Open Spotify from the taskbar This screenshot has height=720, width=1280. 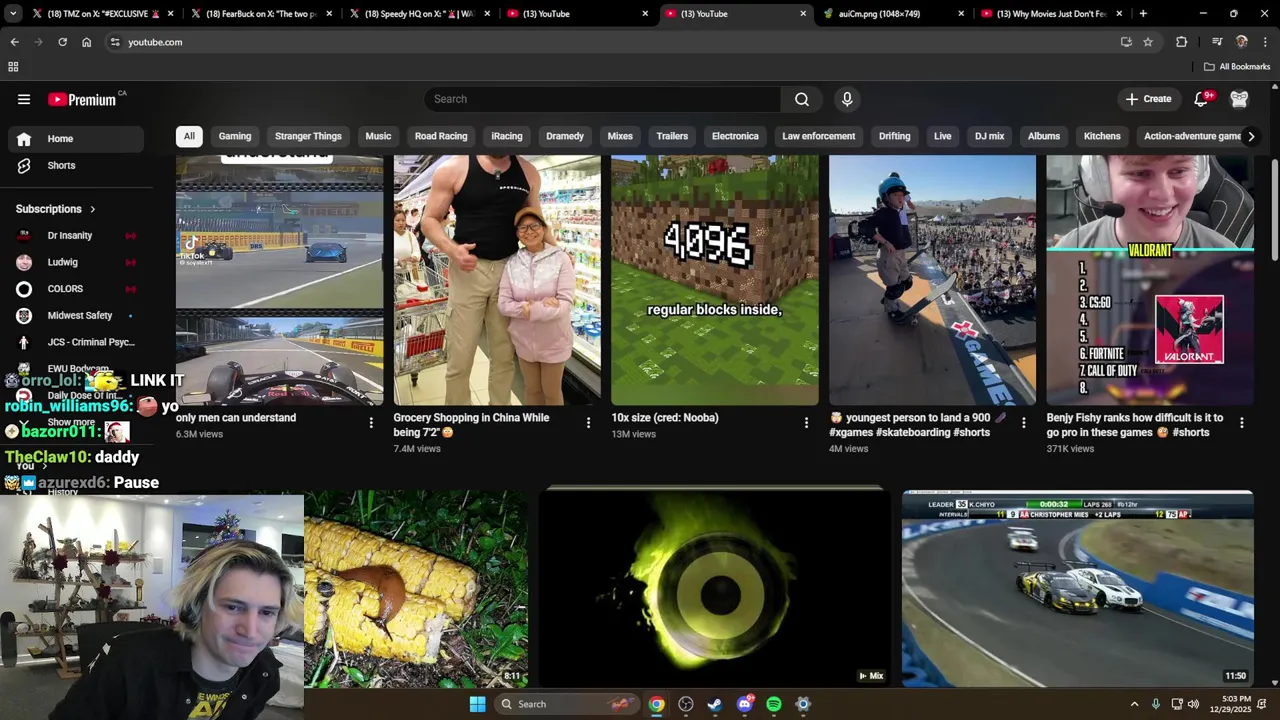coord(774,704)
